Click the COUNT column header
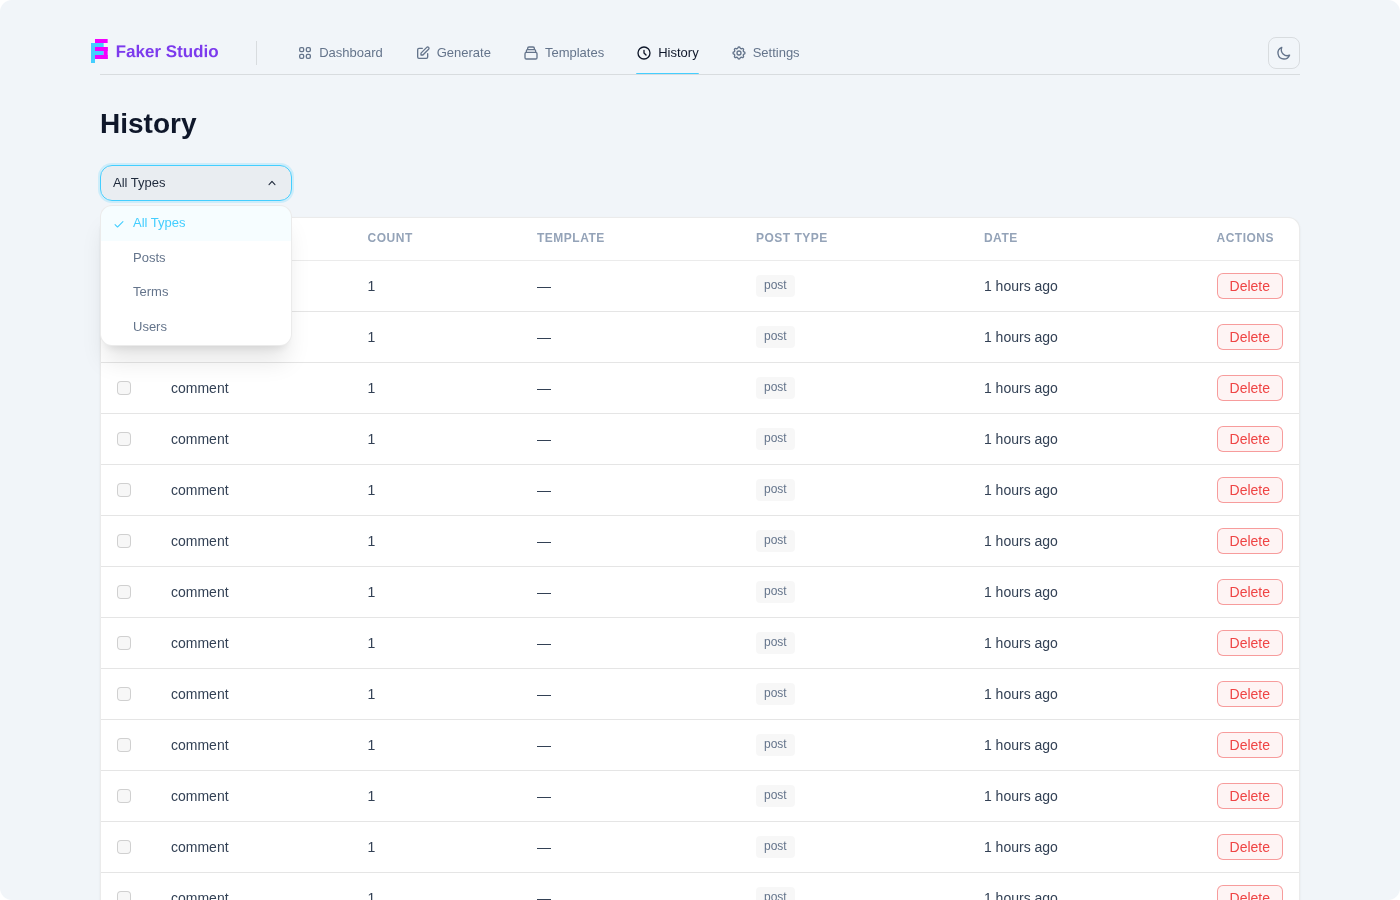This screenshot has height=900, width=1400. [x=390, y=238]
